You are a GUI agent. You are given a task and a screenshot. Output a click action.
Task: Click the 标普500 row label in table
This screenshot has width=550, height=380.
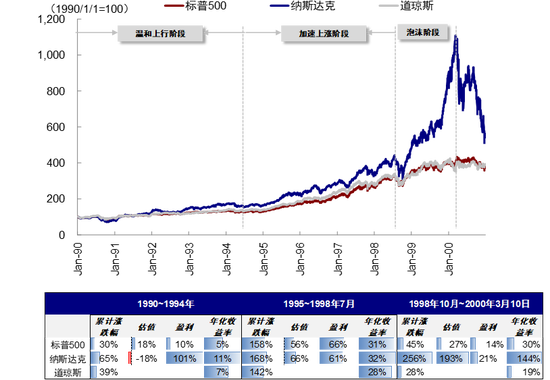(x=68, y=345)
